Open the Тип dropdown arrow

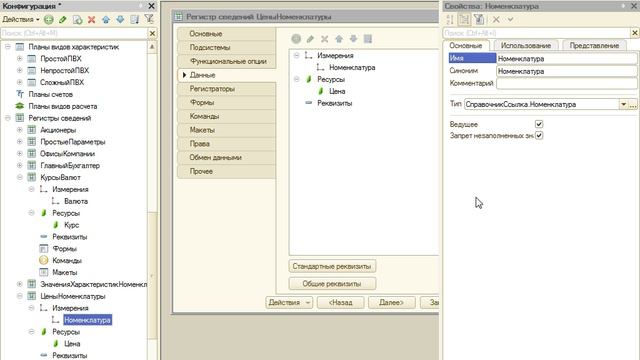pos(623,104)
